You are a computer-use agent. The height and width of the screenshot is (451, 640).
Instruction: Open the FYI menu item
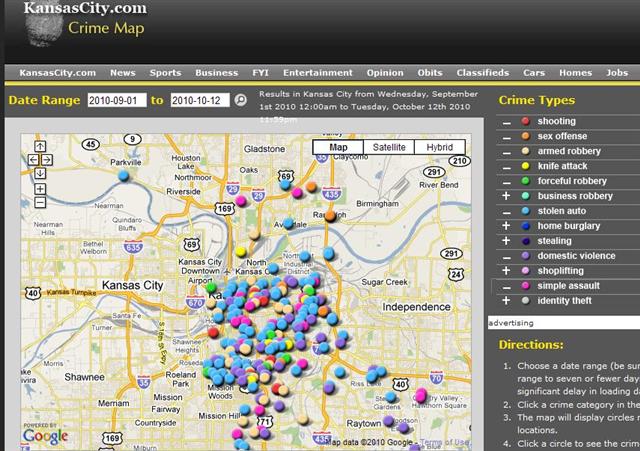coord(260,73)
